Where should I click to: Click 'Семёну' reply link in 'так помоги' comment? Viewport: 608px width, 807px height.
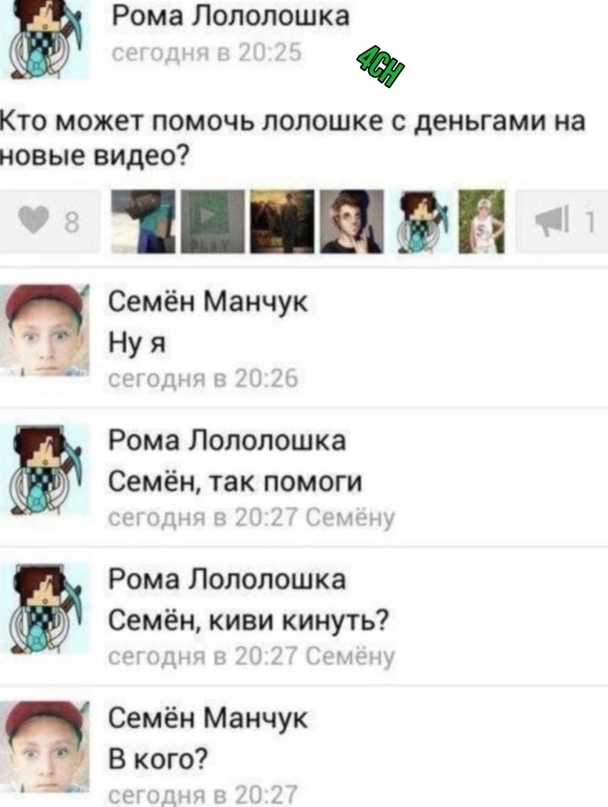[351, 518]
